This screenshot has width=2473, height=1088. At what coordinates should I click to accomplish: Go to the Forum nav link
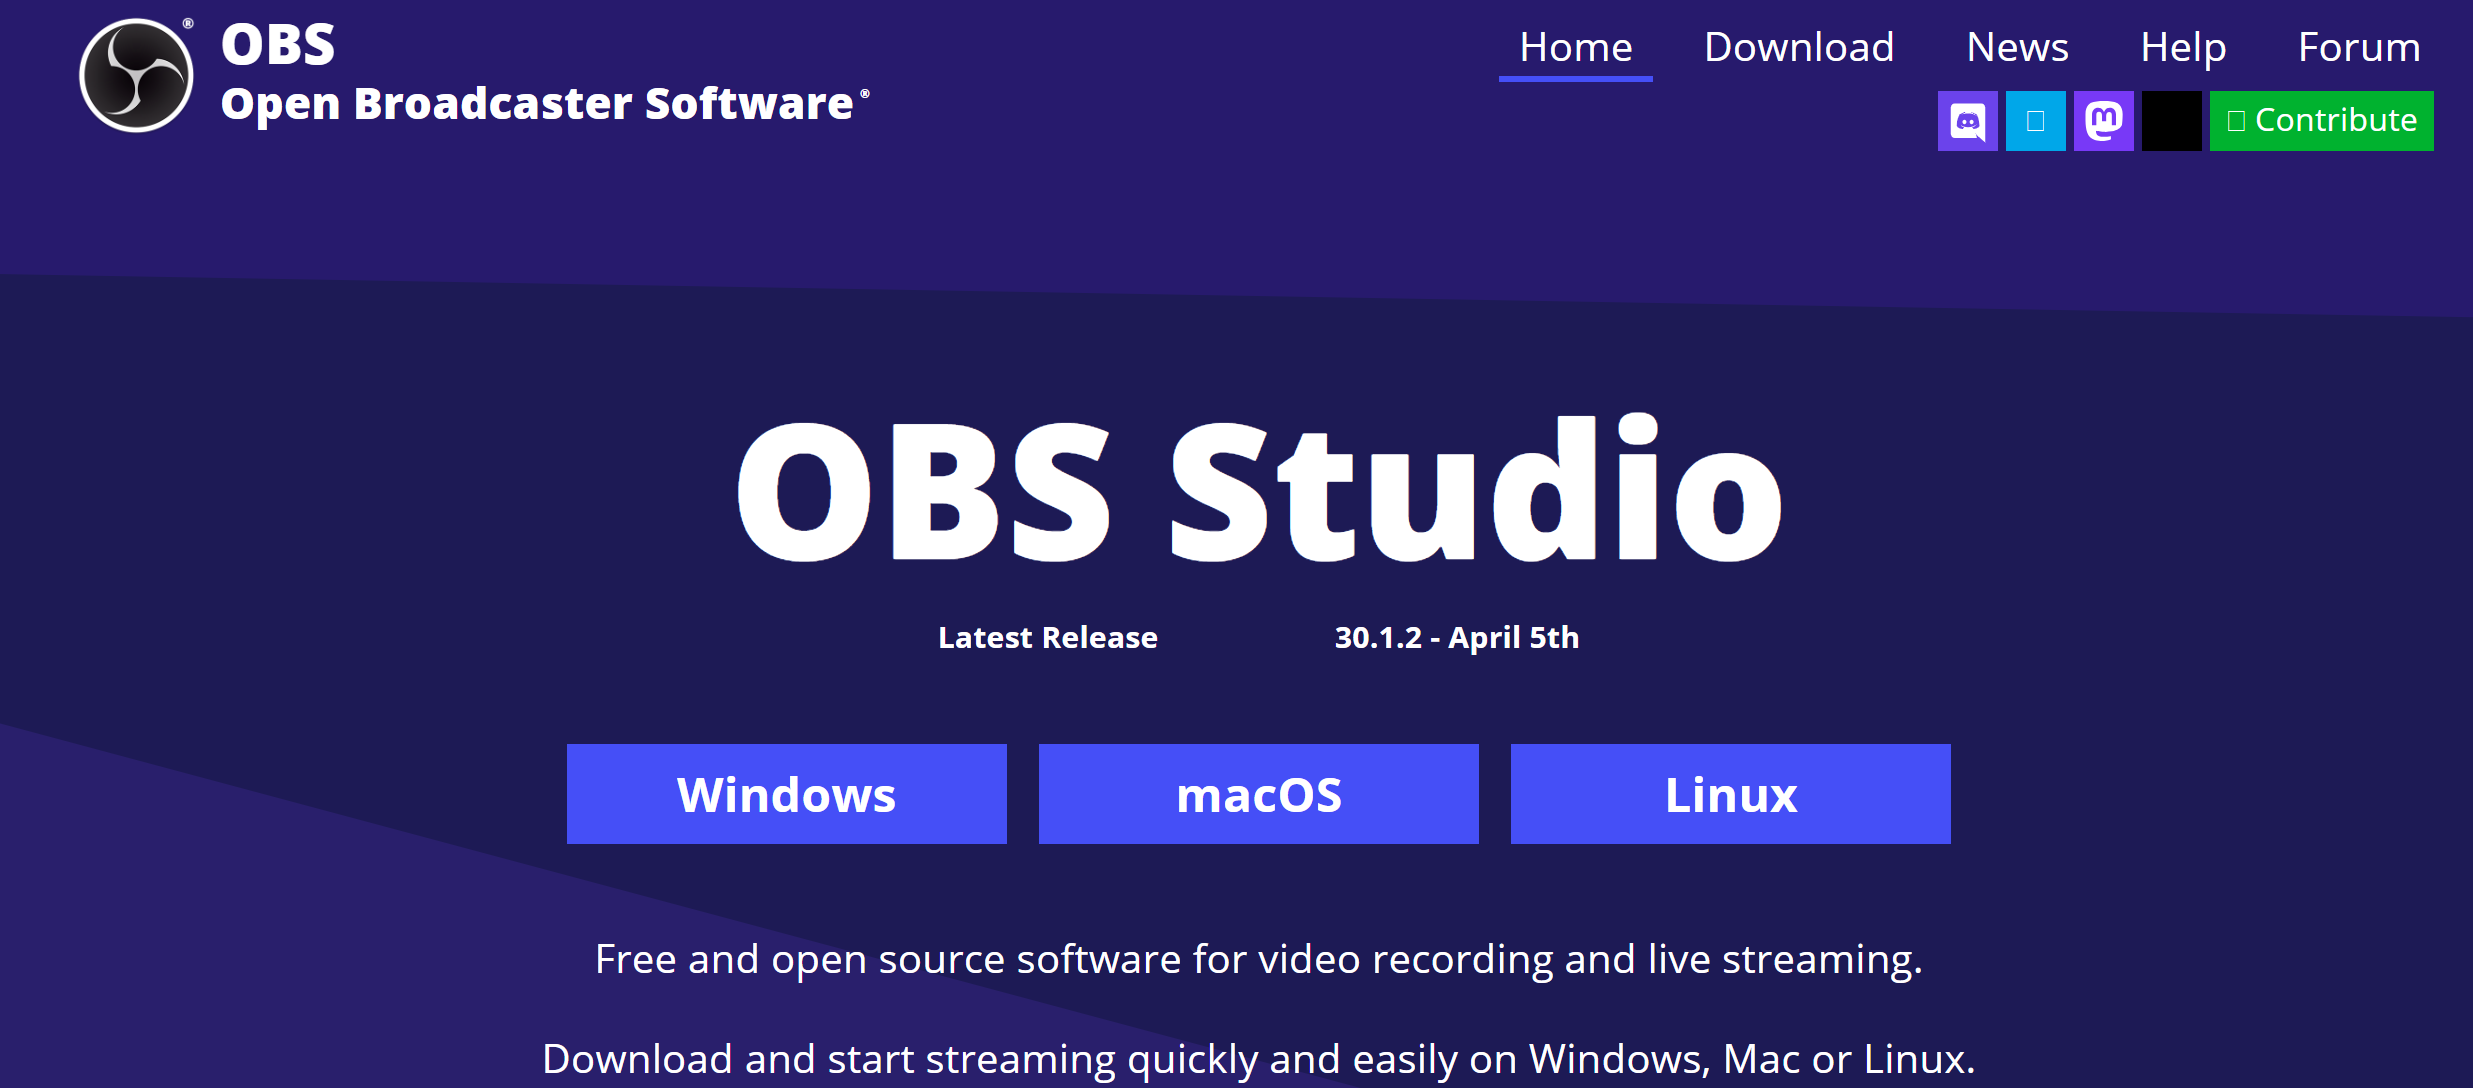tap(2358, 47)
